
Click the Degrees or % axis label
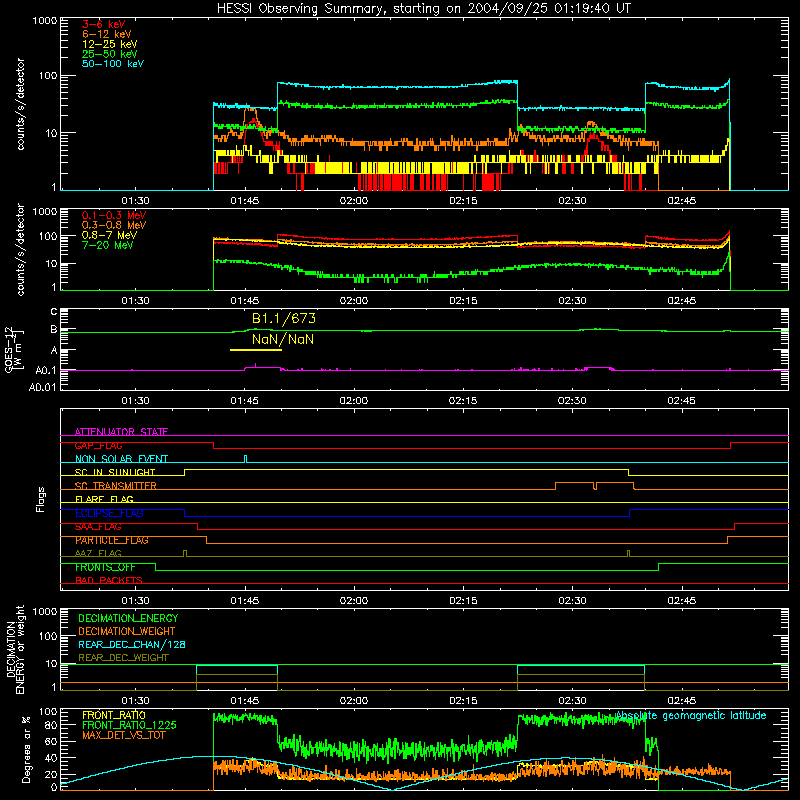click(26, 749)
